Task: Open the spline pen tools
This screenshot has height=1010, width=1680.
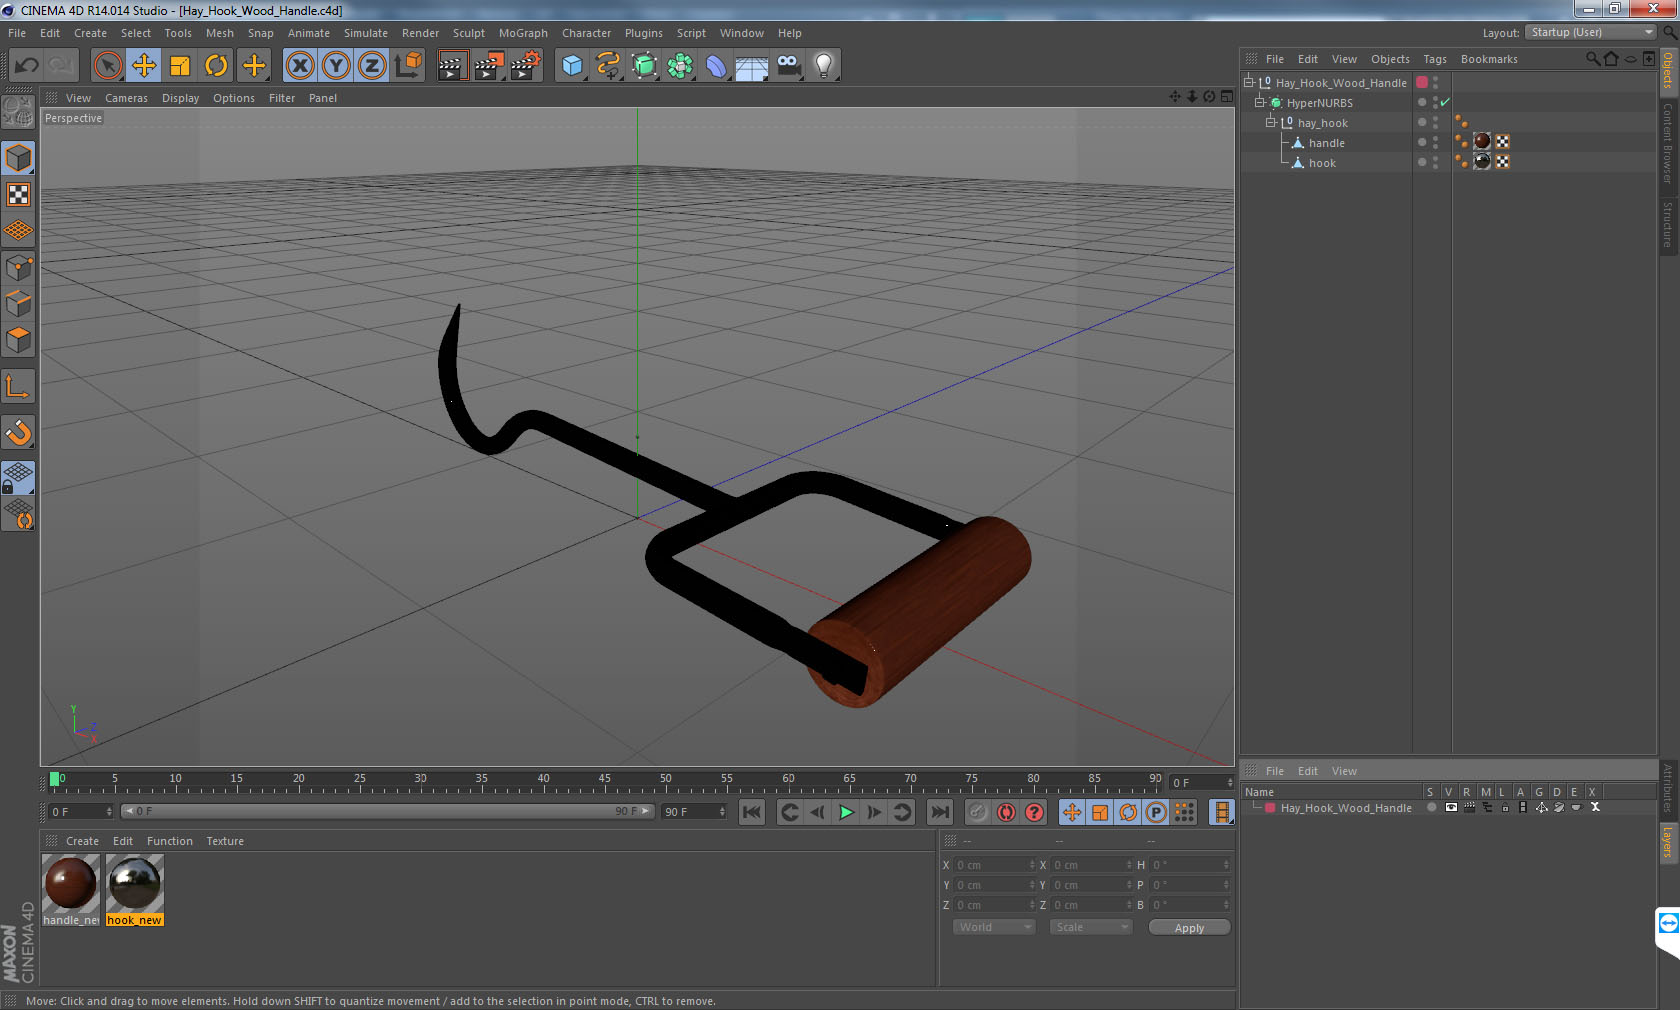Action: click(x=608, y=66)
